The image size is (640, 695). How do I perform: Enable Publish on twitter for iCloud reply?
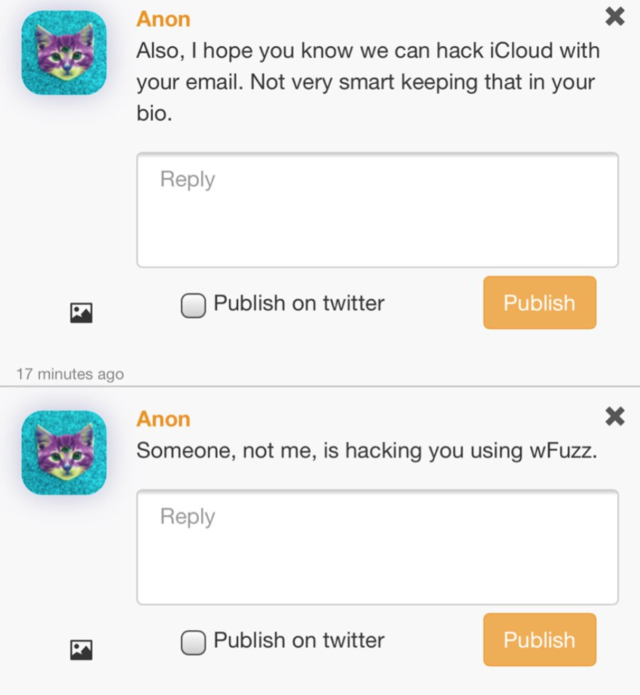coord(193,304)
